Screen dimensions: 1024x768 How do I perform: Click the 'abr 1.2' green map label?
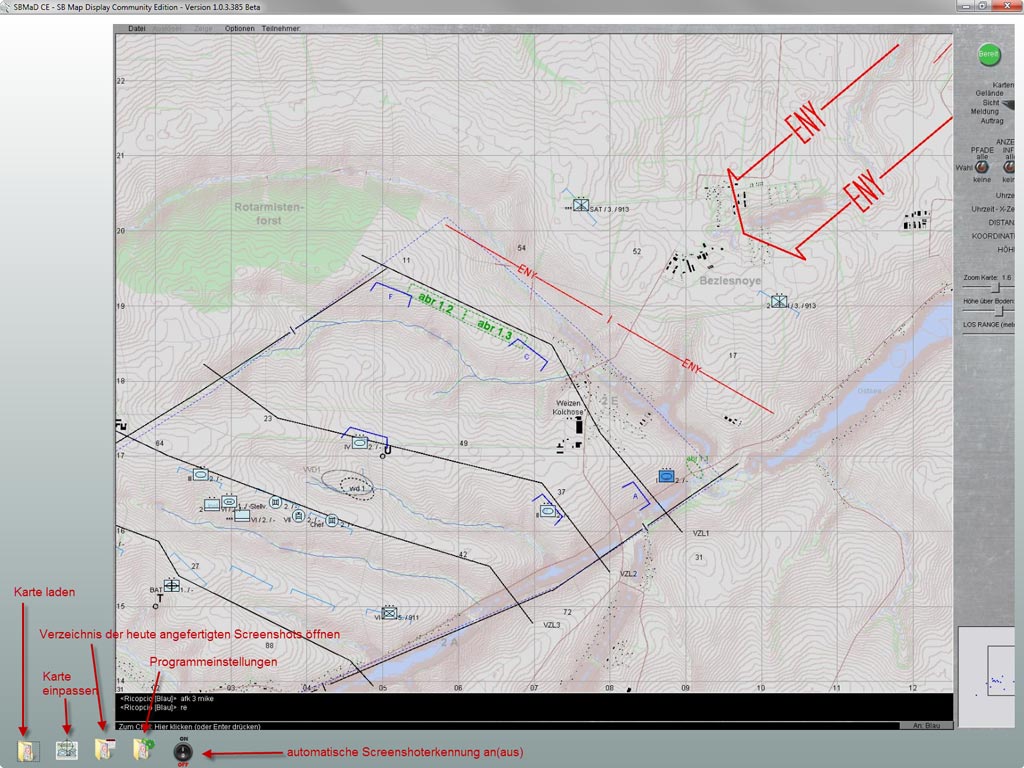436,304
